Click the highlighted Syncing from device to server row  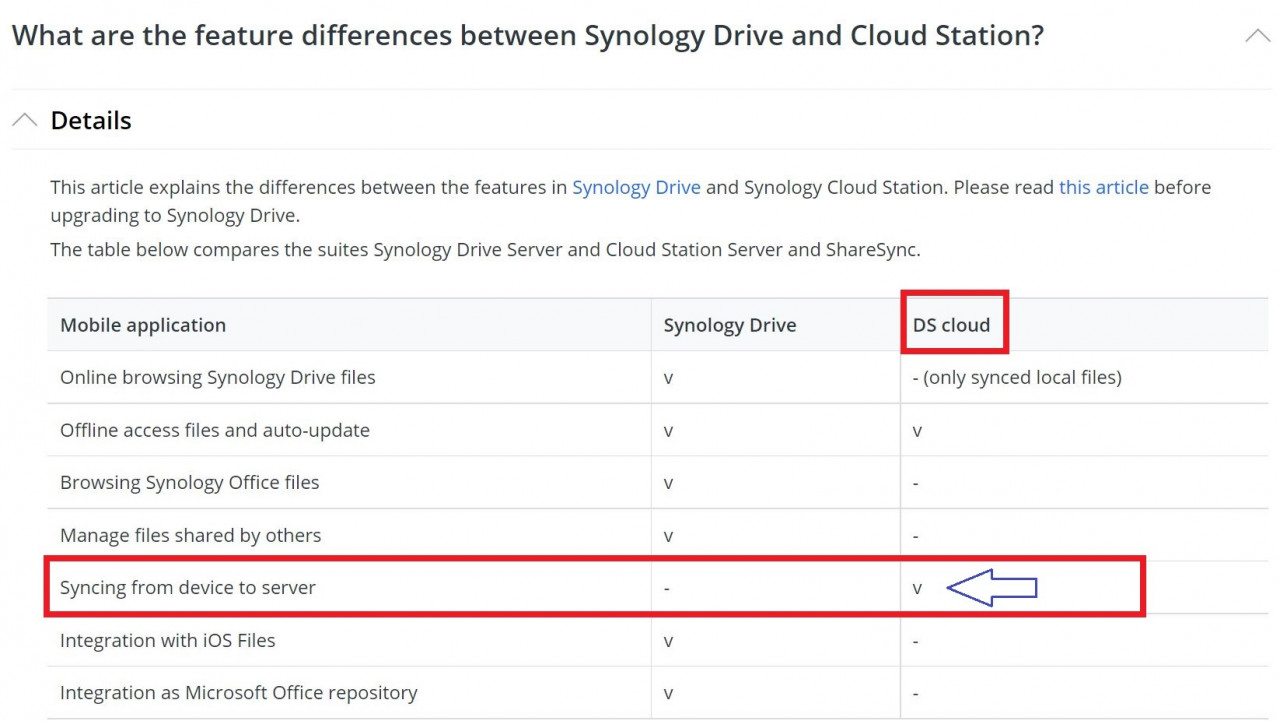(188, 588)
